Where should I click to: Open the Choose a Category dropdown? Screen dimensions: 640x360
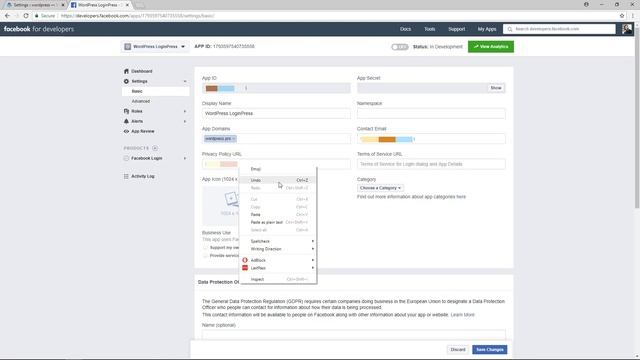(380, 188)
